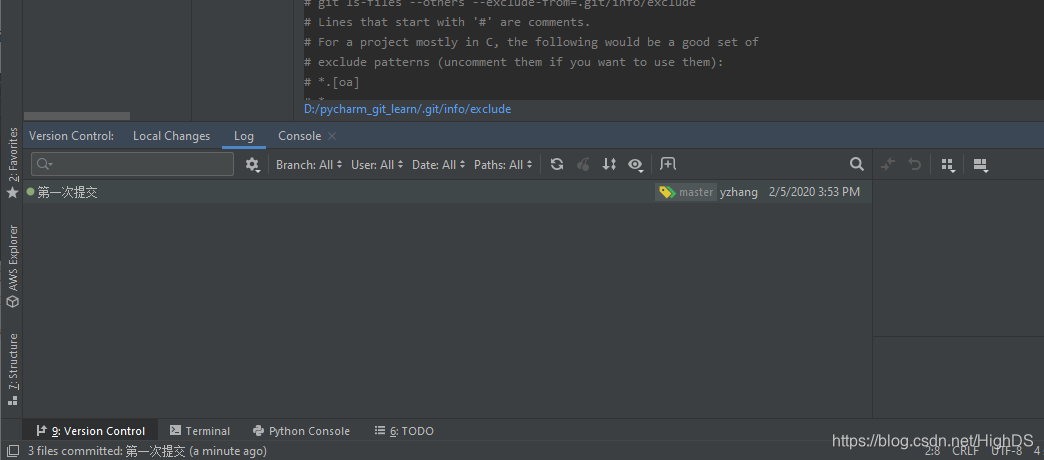Open the details layout icon menu
Viewport: 1044px width, 460px height.
980,164
